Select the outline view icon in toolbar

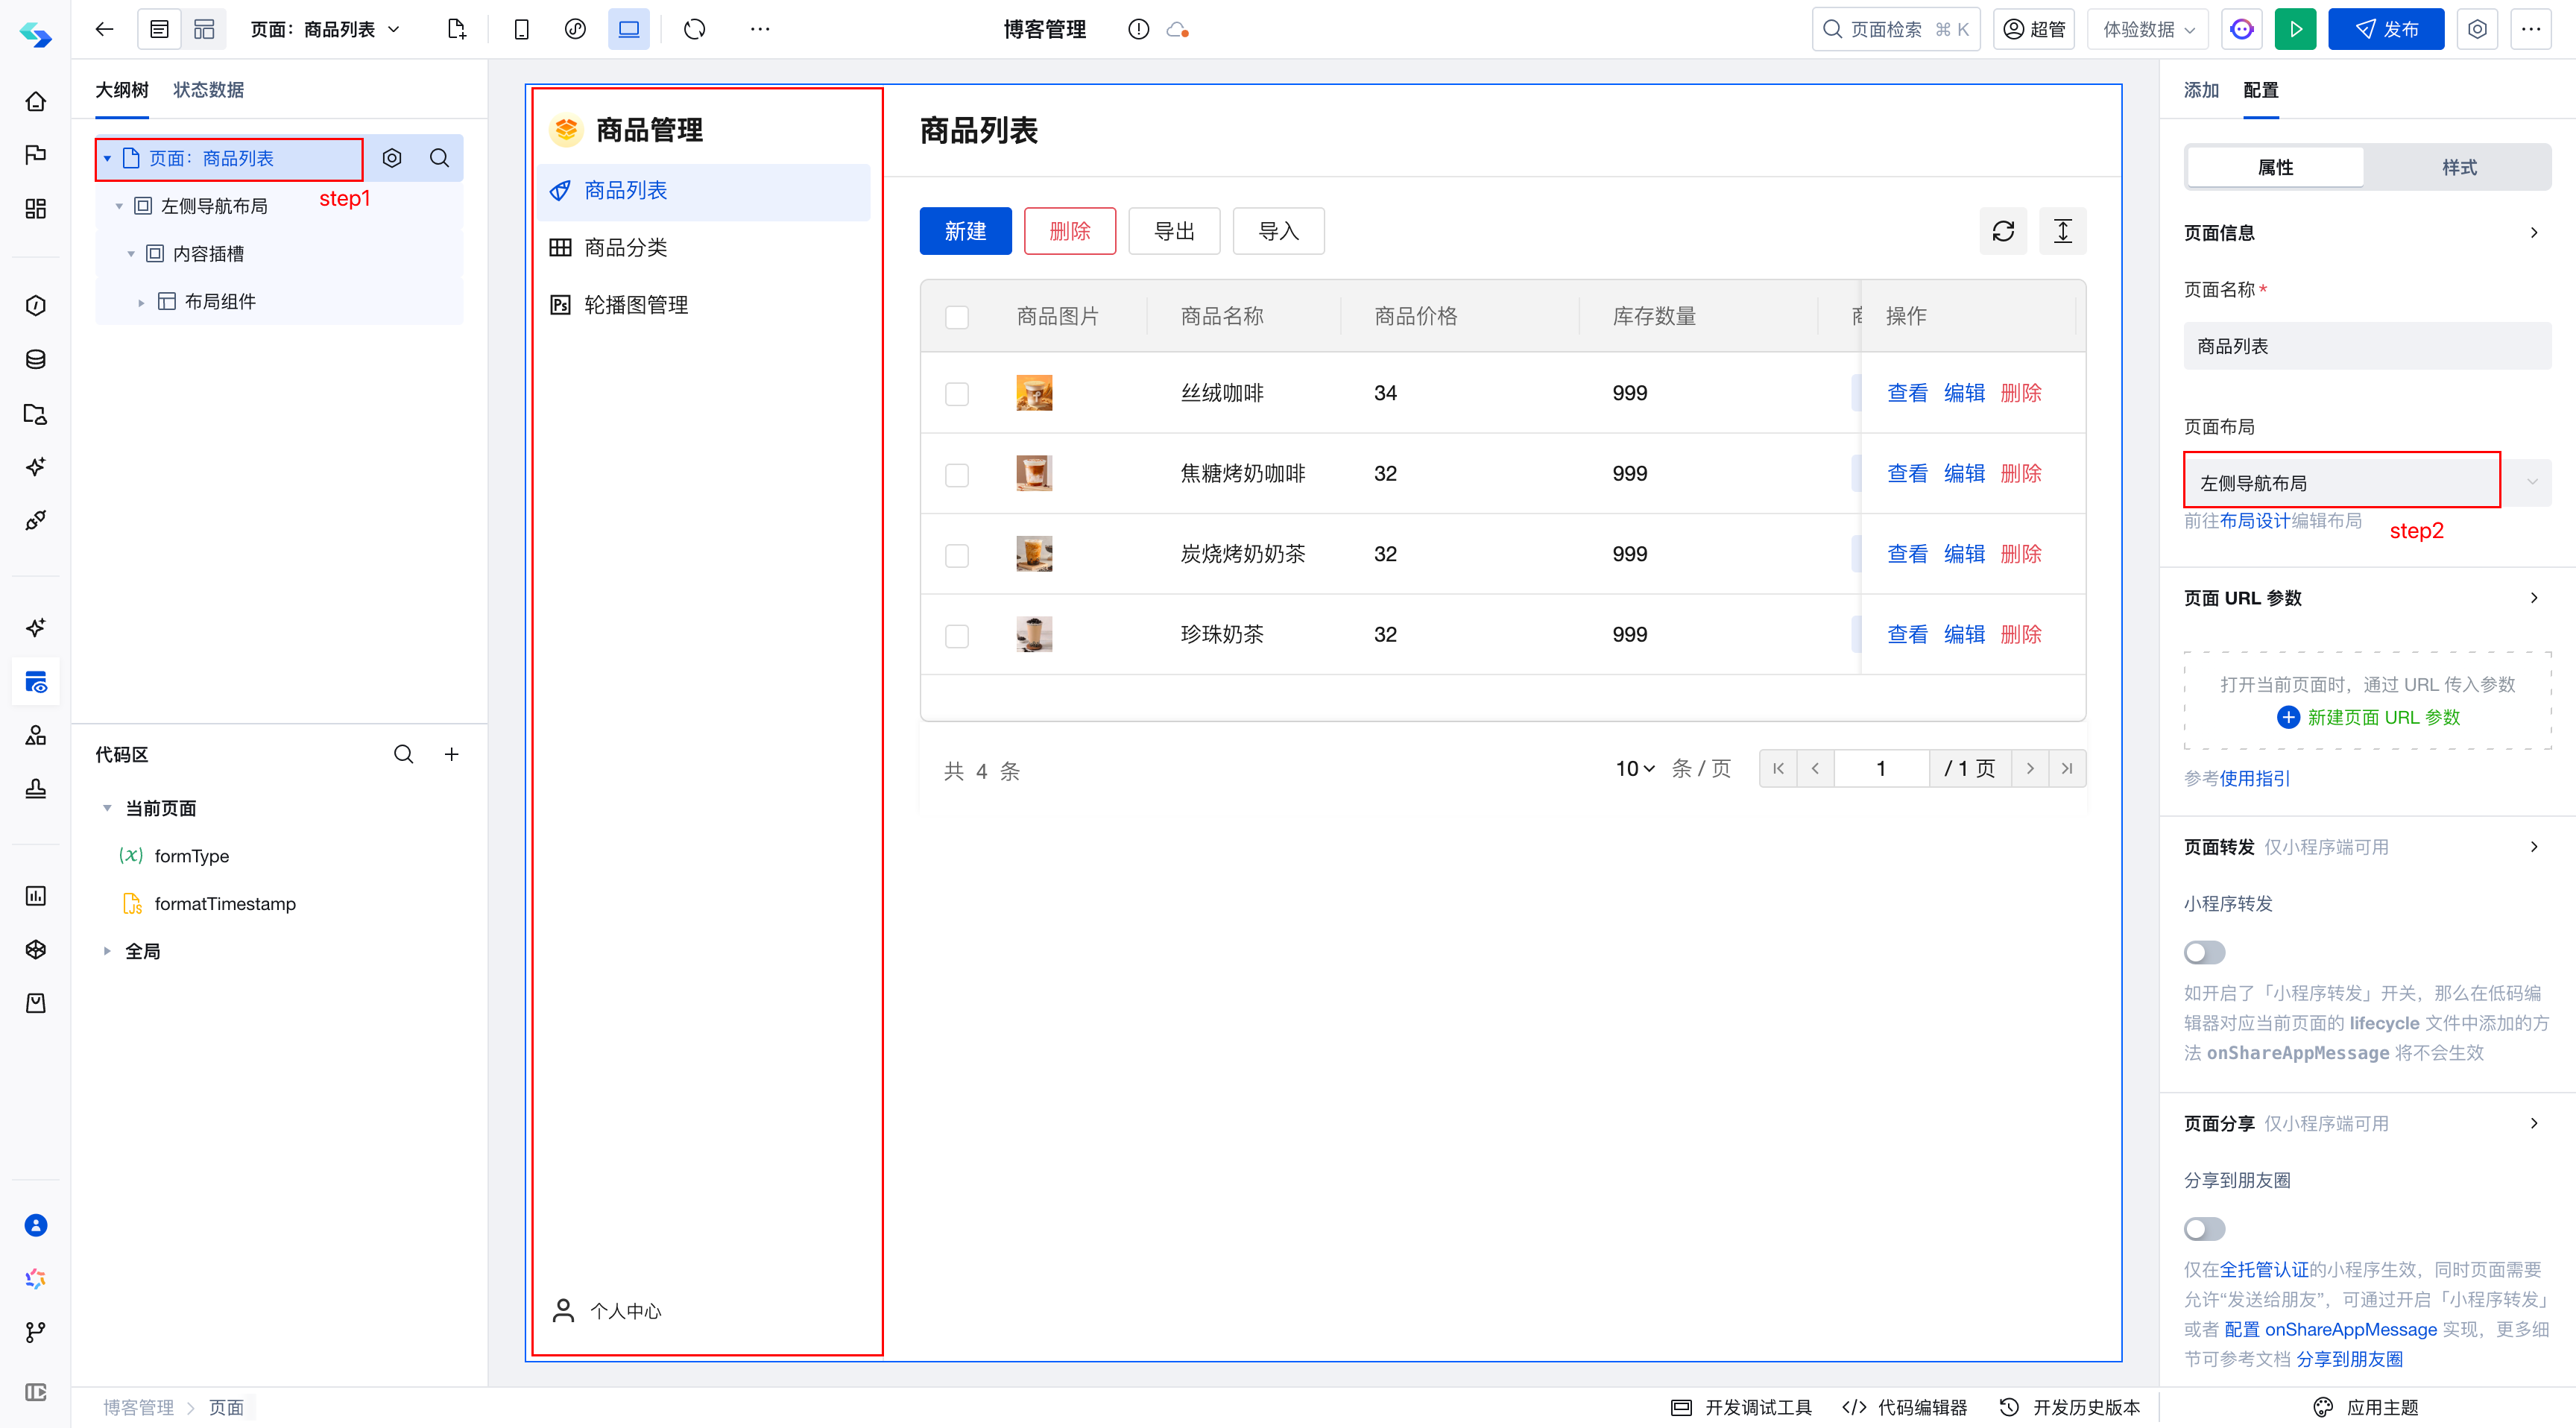click(159, 29)
